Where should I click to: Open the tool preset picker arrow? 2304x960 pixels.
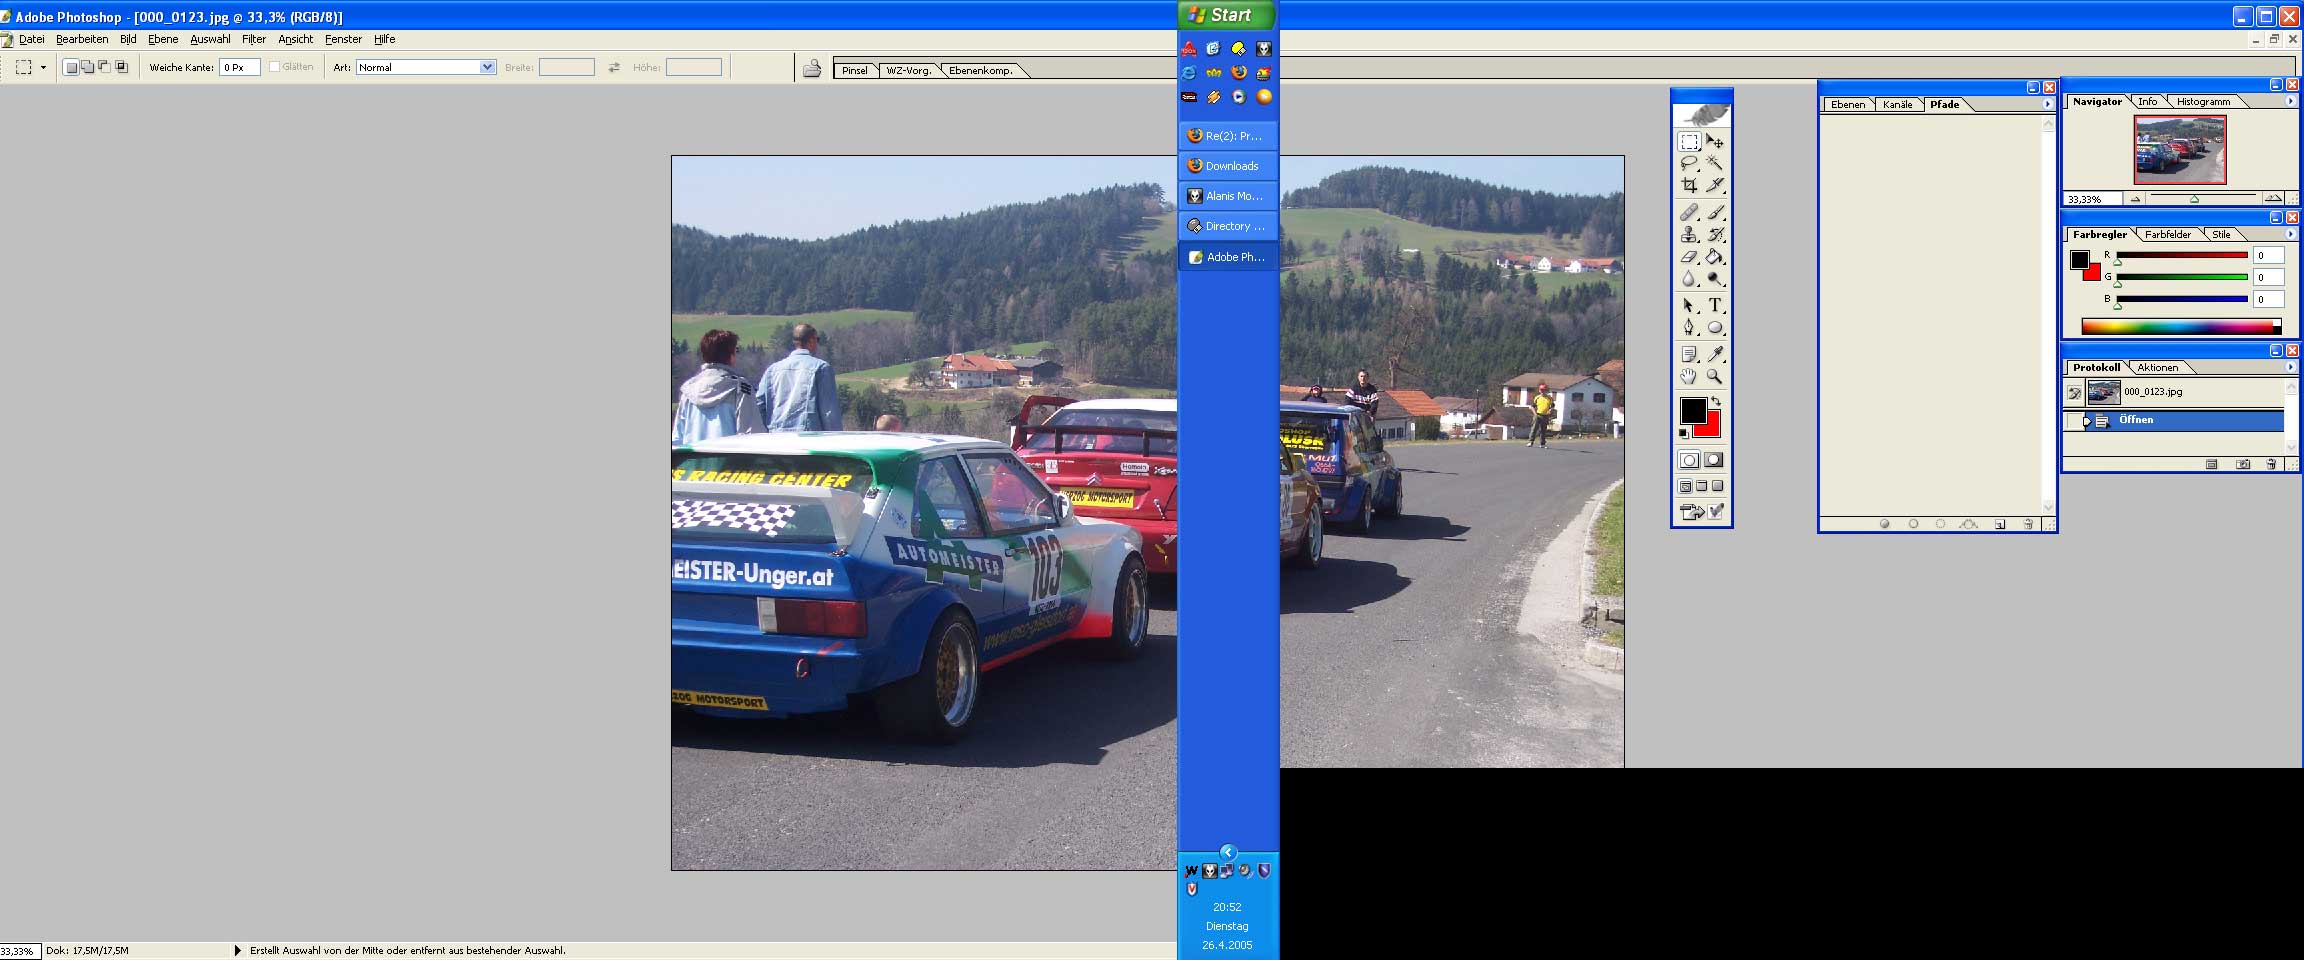(x=43, y=67)
